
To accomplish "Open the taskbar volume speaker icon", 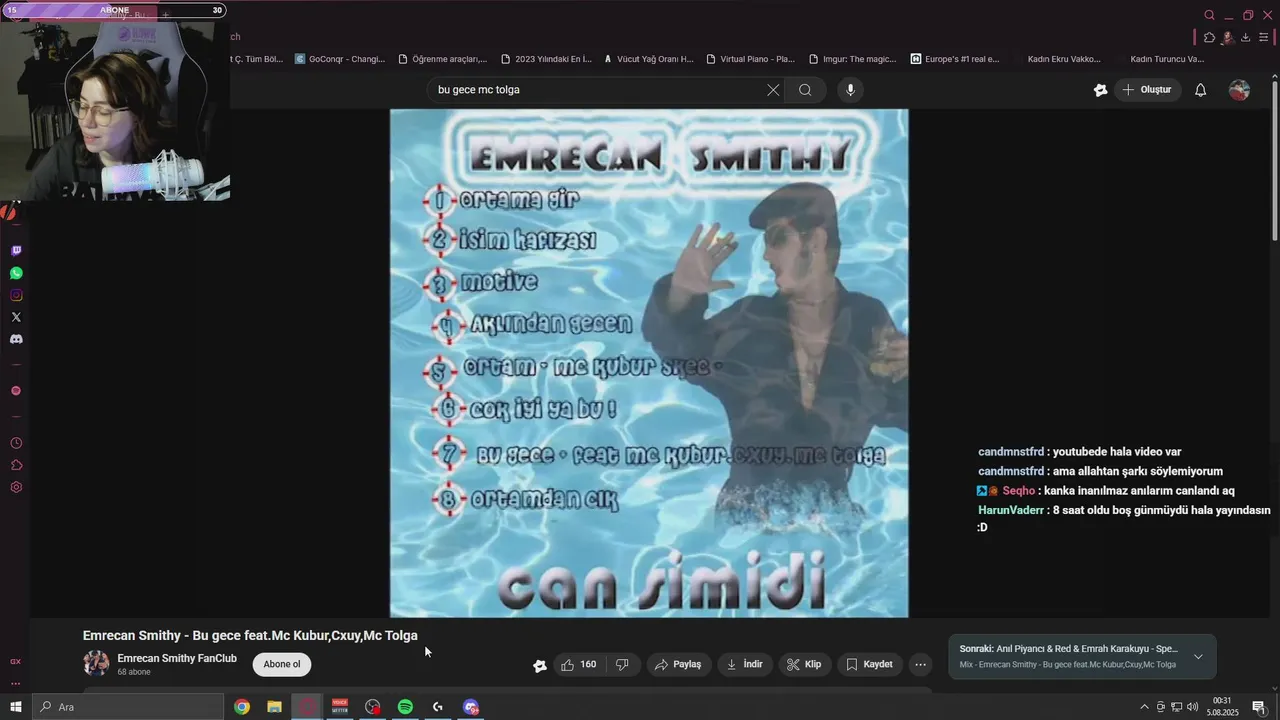I will pyautogui.click(x=1192, y=707).
